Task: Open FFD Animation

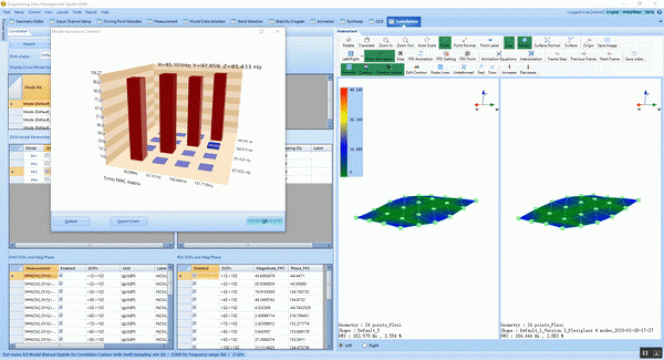Action: (x=420, y=55)
